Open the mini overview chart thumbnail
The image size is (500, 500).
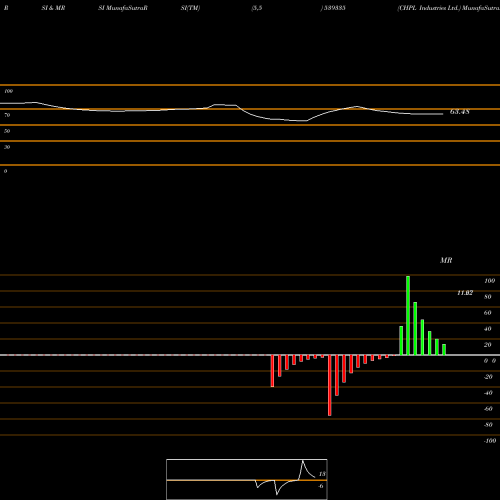(x=247, y=479)
